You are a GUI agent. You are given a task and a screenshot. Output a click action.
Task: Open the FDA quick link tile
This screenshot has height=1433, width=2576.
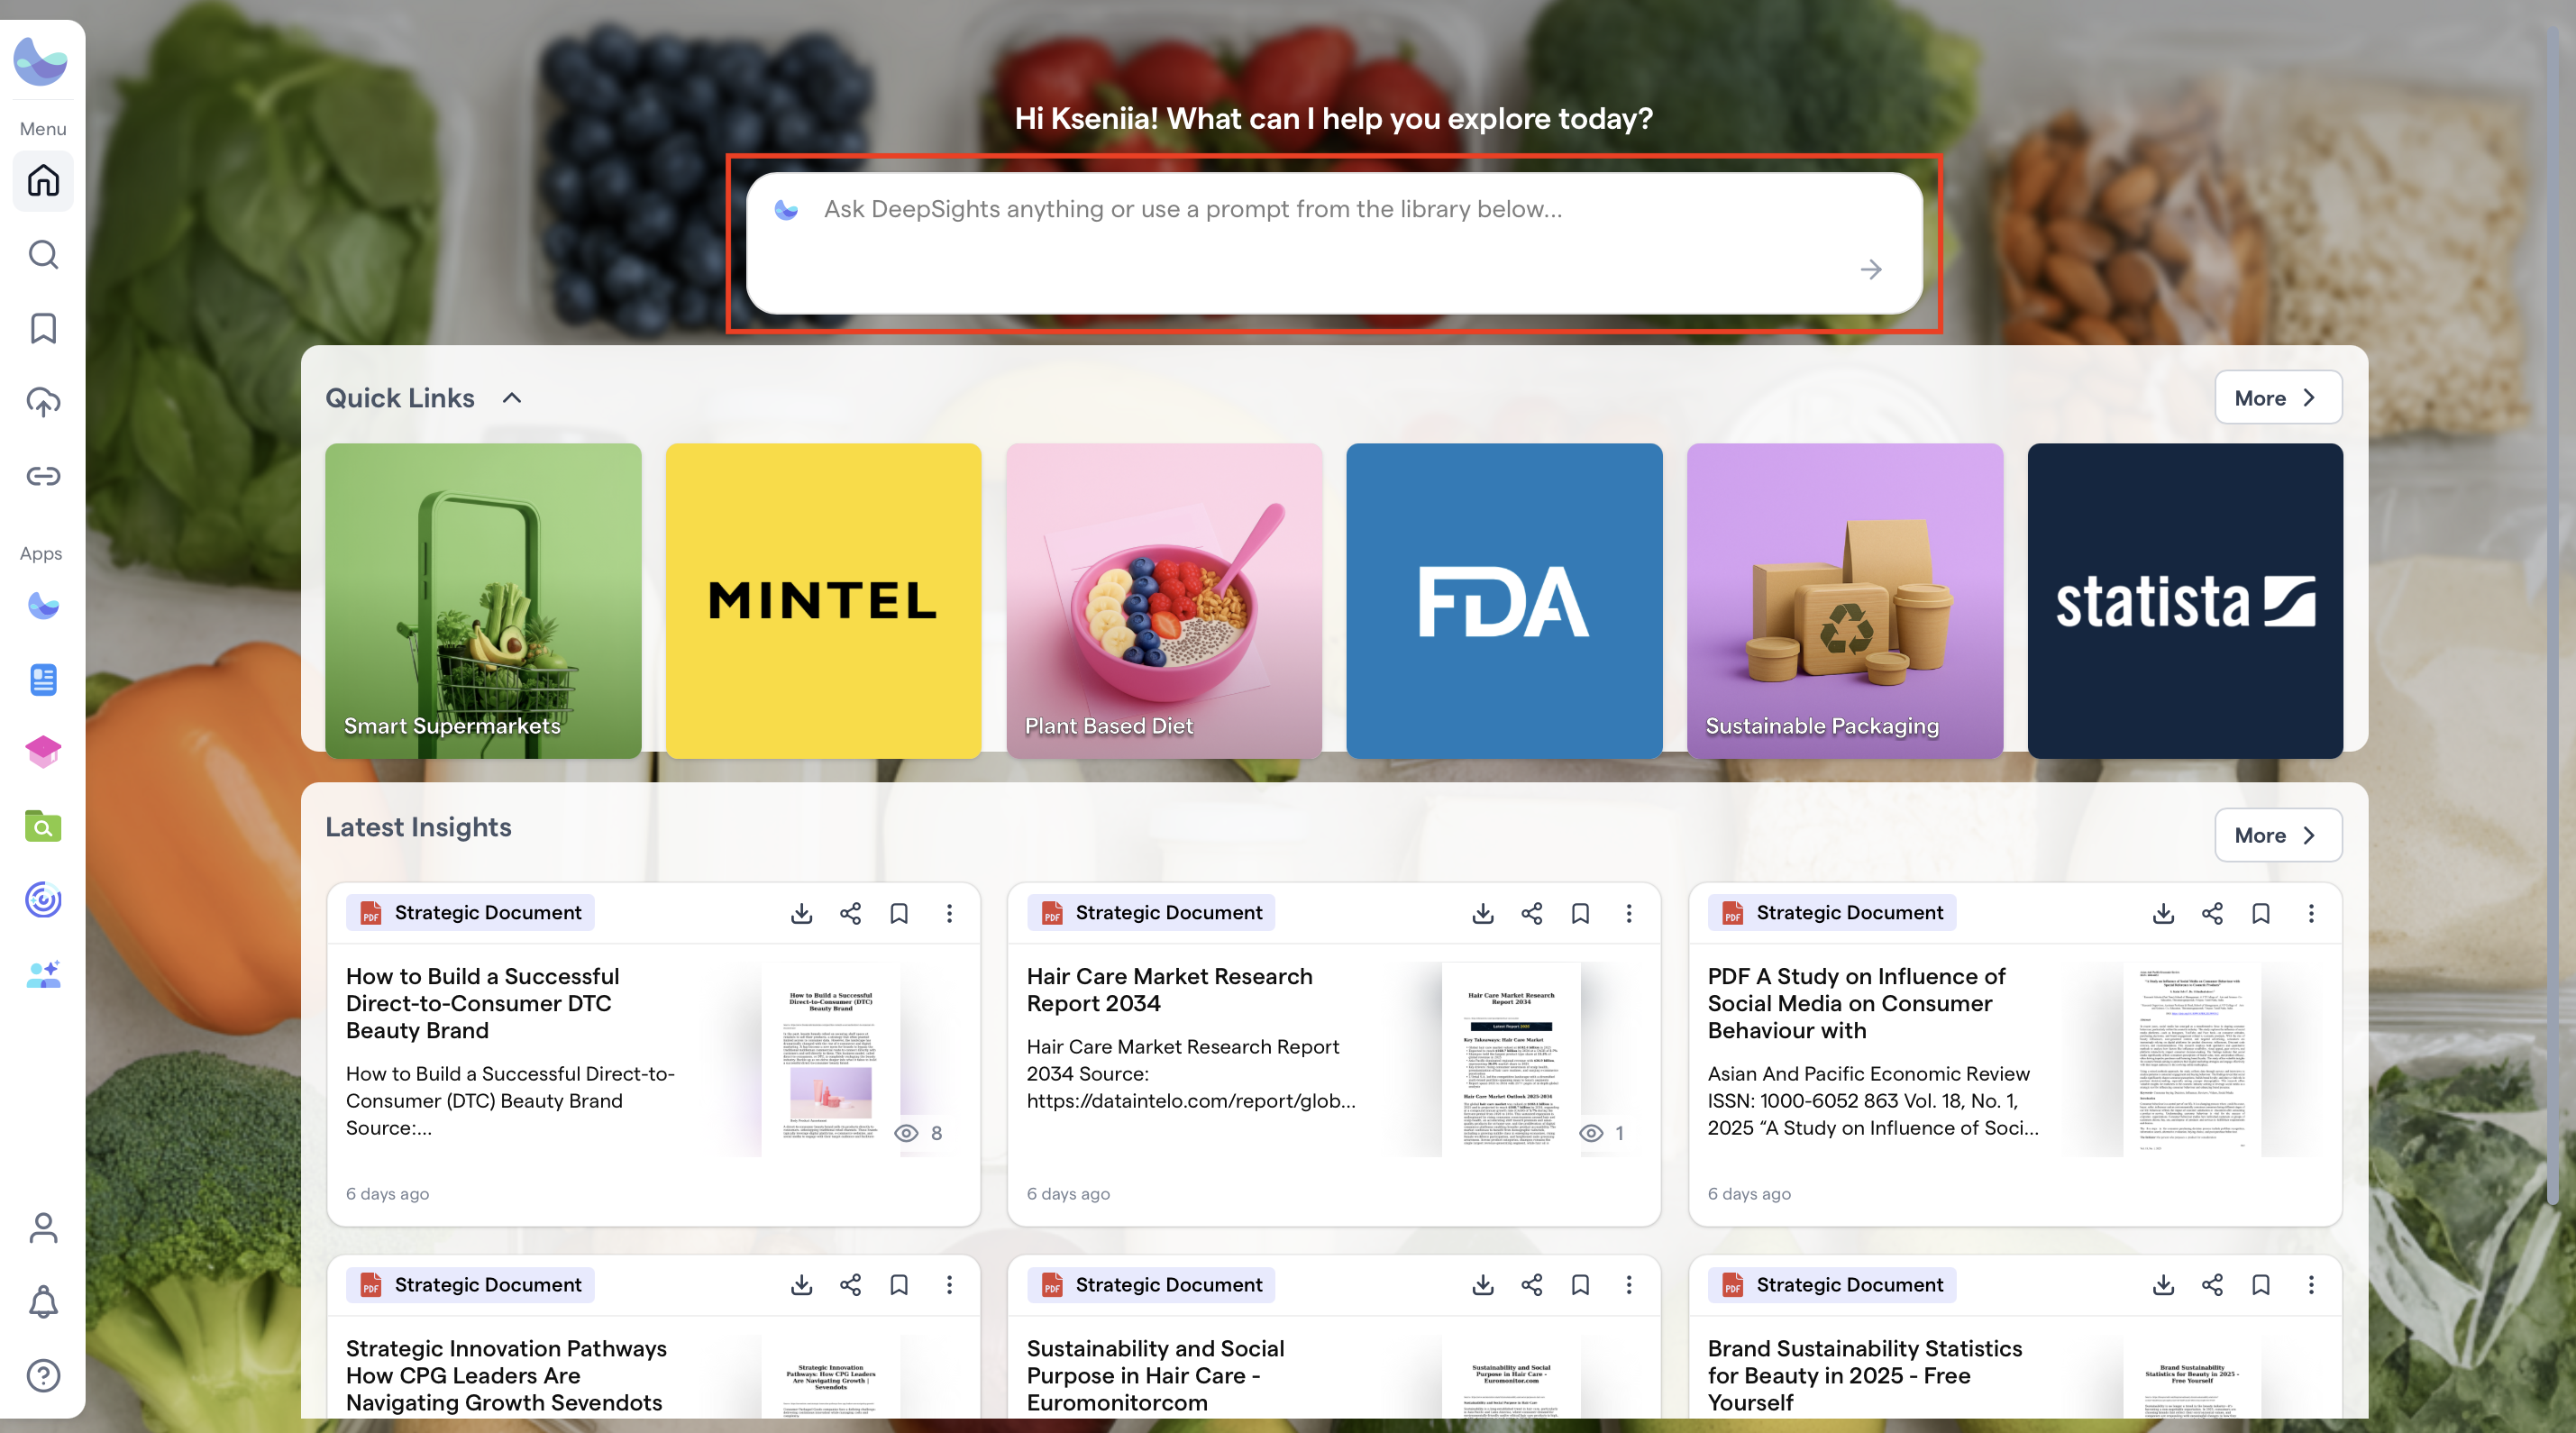[1504, 601]
